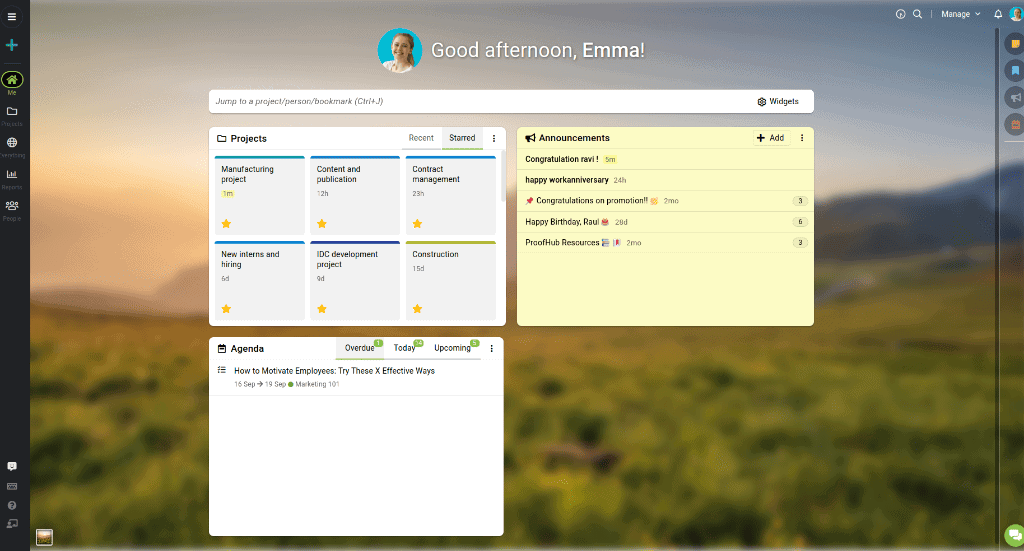Open the Everything globe icon
Screen dimensions: 1024x551
(12, 143)
